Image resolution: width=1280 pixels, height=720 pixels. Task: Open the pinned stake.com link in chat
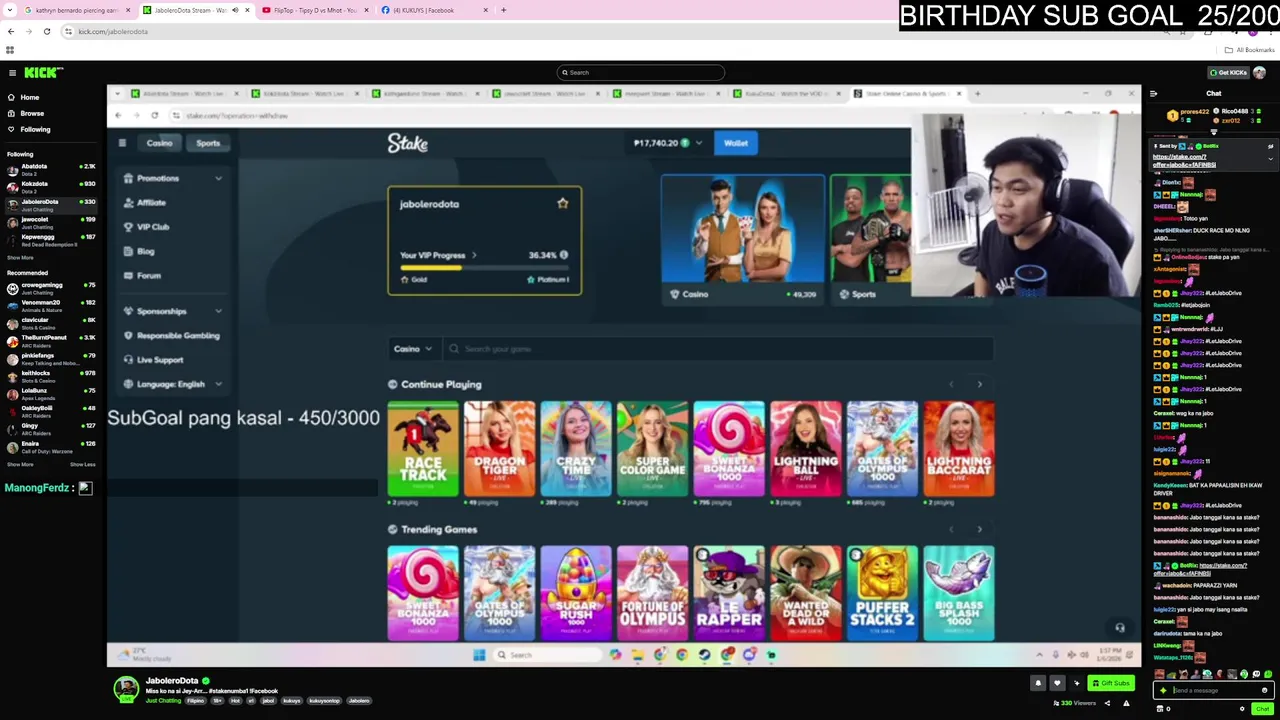(1184, 160)
